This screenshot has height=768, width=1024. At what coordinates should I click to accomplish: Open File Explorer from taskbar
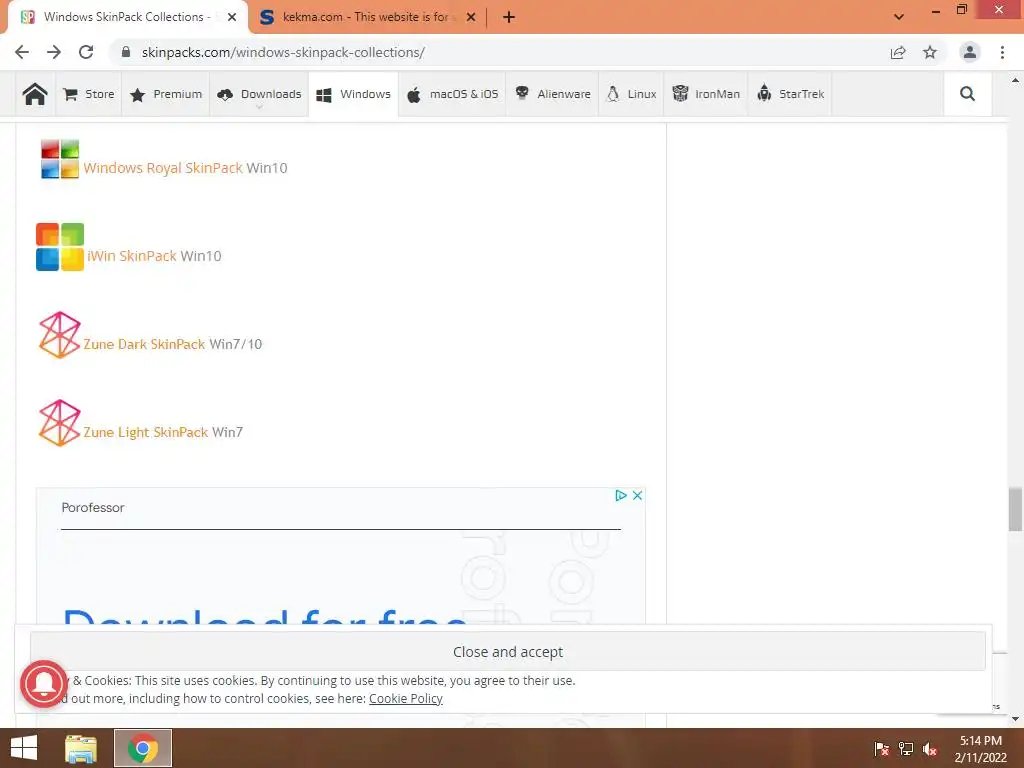click(x=81, y=748)
